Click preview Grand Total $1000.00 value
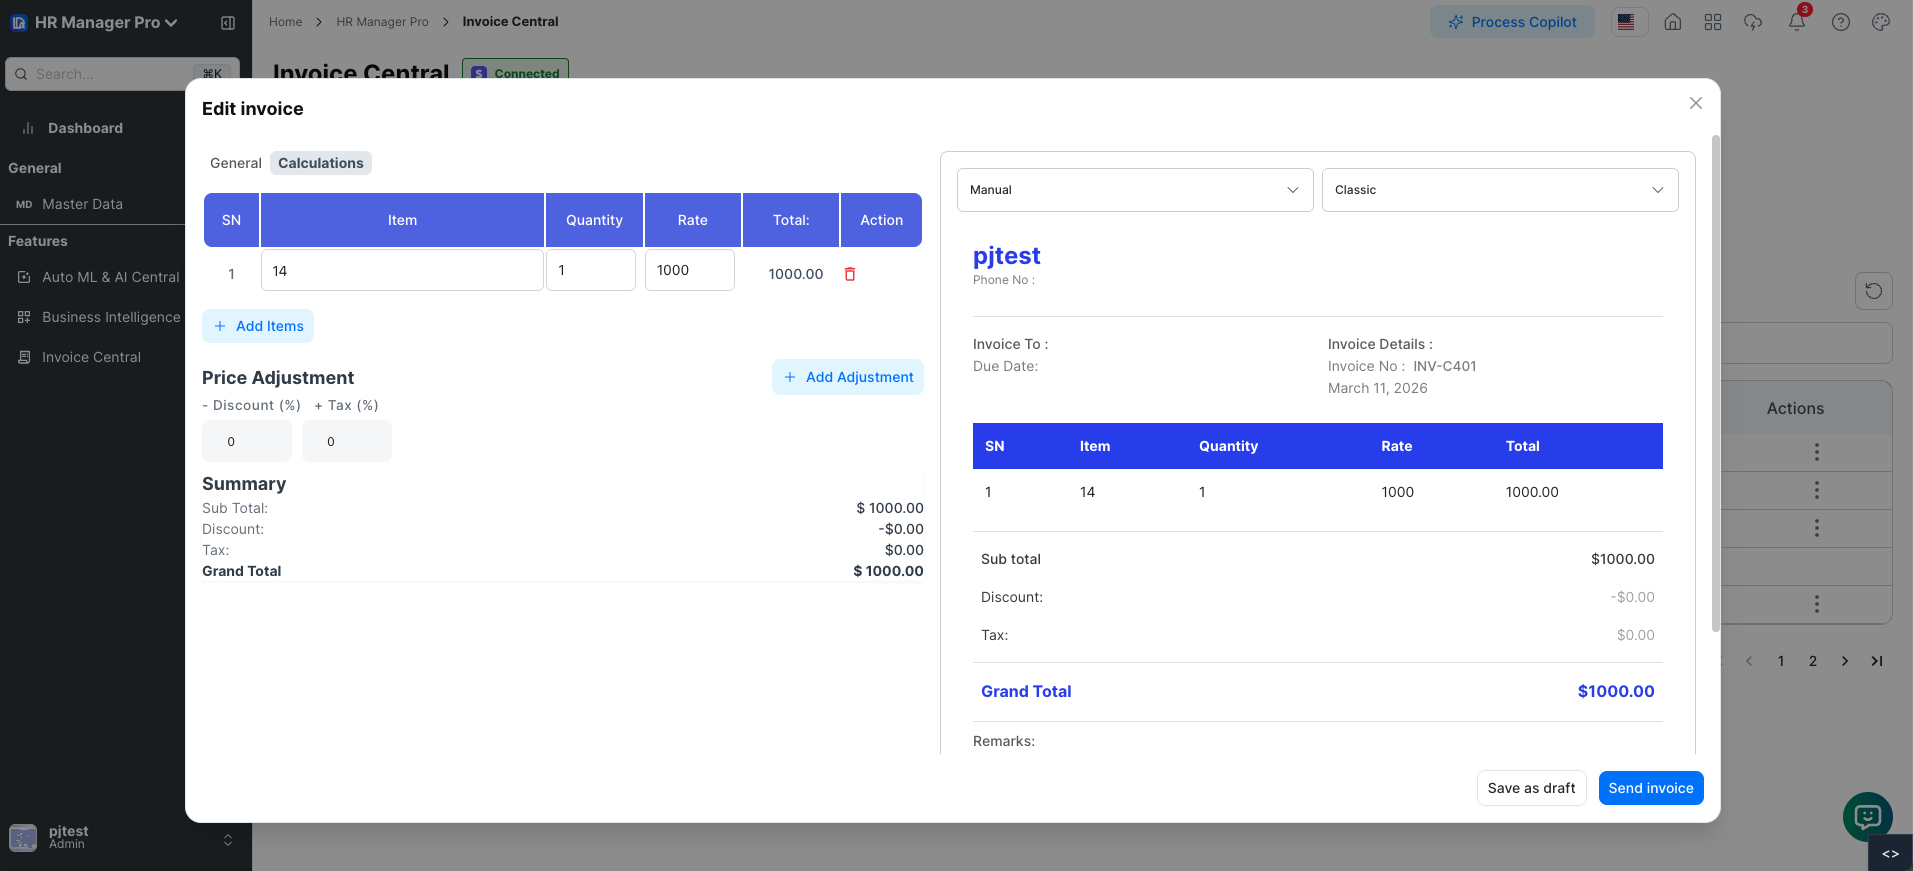 pos(1616,691)
